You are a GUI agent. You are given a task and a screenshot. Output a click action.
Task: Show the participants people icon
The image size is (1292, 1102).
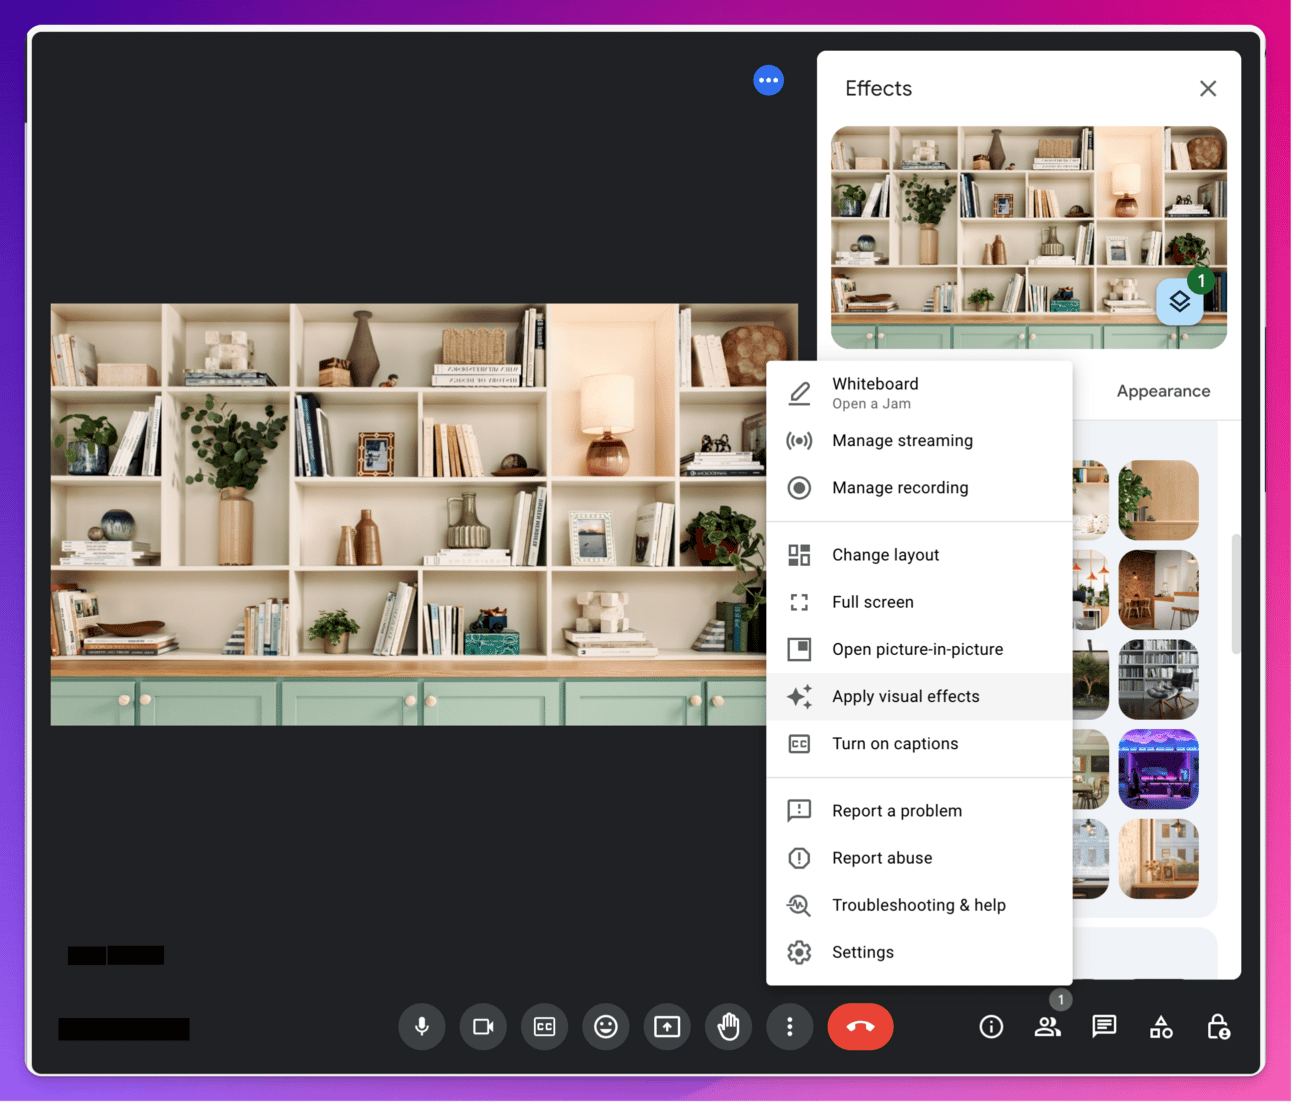click(1047, 1027)
